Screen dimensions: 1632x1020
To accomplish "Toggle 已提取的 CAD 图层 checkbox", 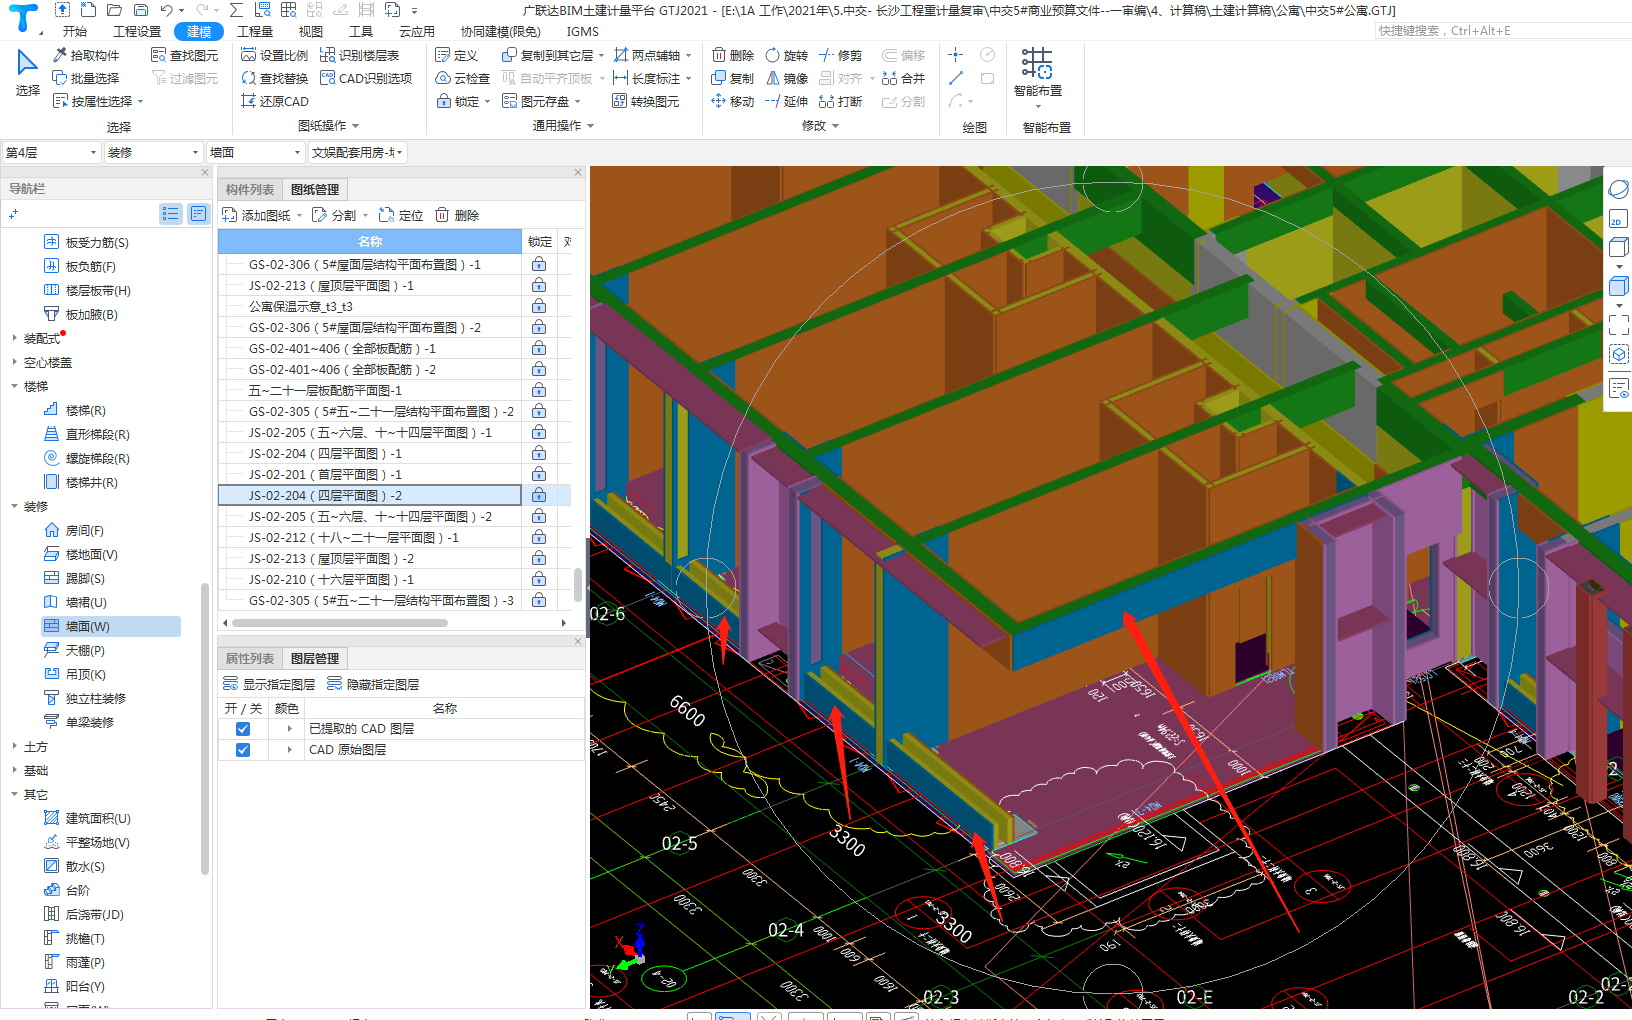I will tap(243, 729).
